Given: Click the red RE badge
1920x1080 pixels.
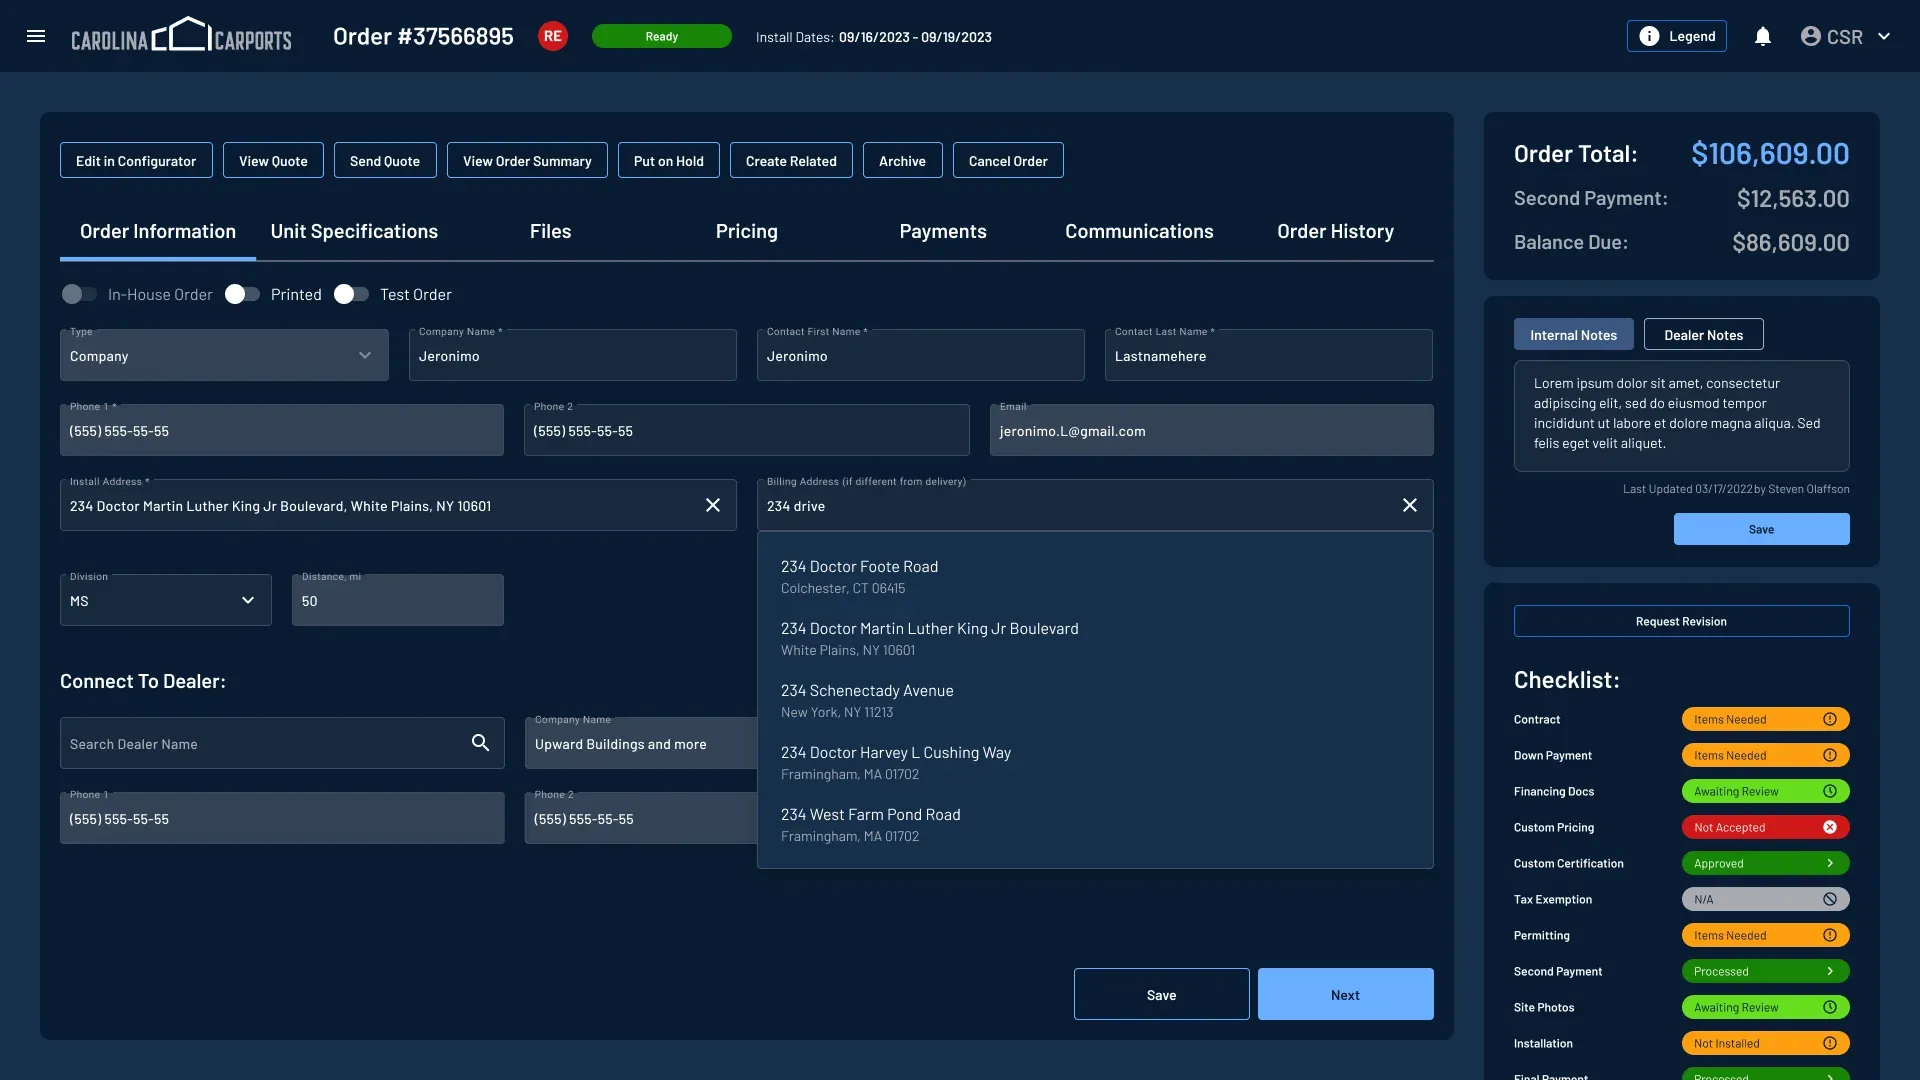Looking at the screenshot, I should click(552, 36).
